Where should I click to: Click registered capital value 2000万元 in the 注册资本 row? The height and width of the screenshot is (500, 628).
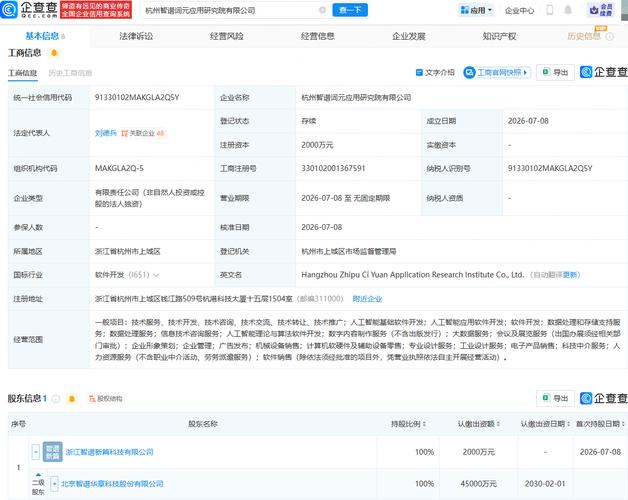[x=317, y=145]
